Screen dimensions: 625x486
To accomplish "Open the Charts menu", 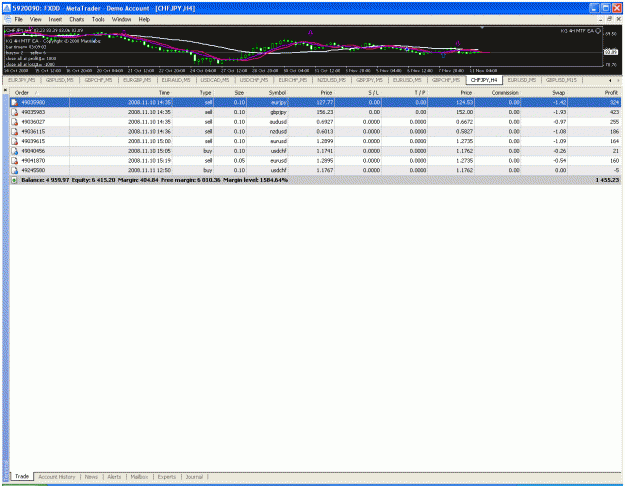I will (x=77, y=19).
